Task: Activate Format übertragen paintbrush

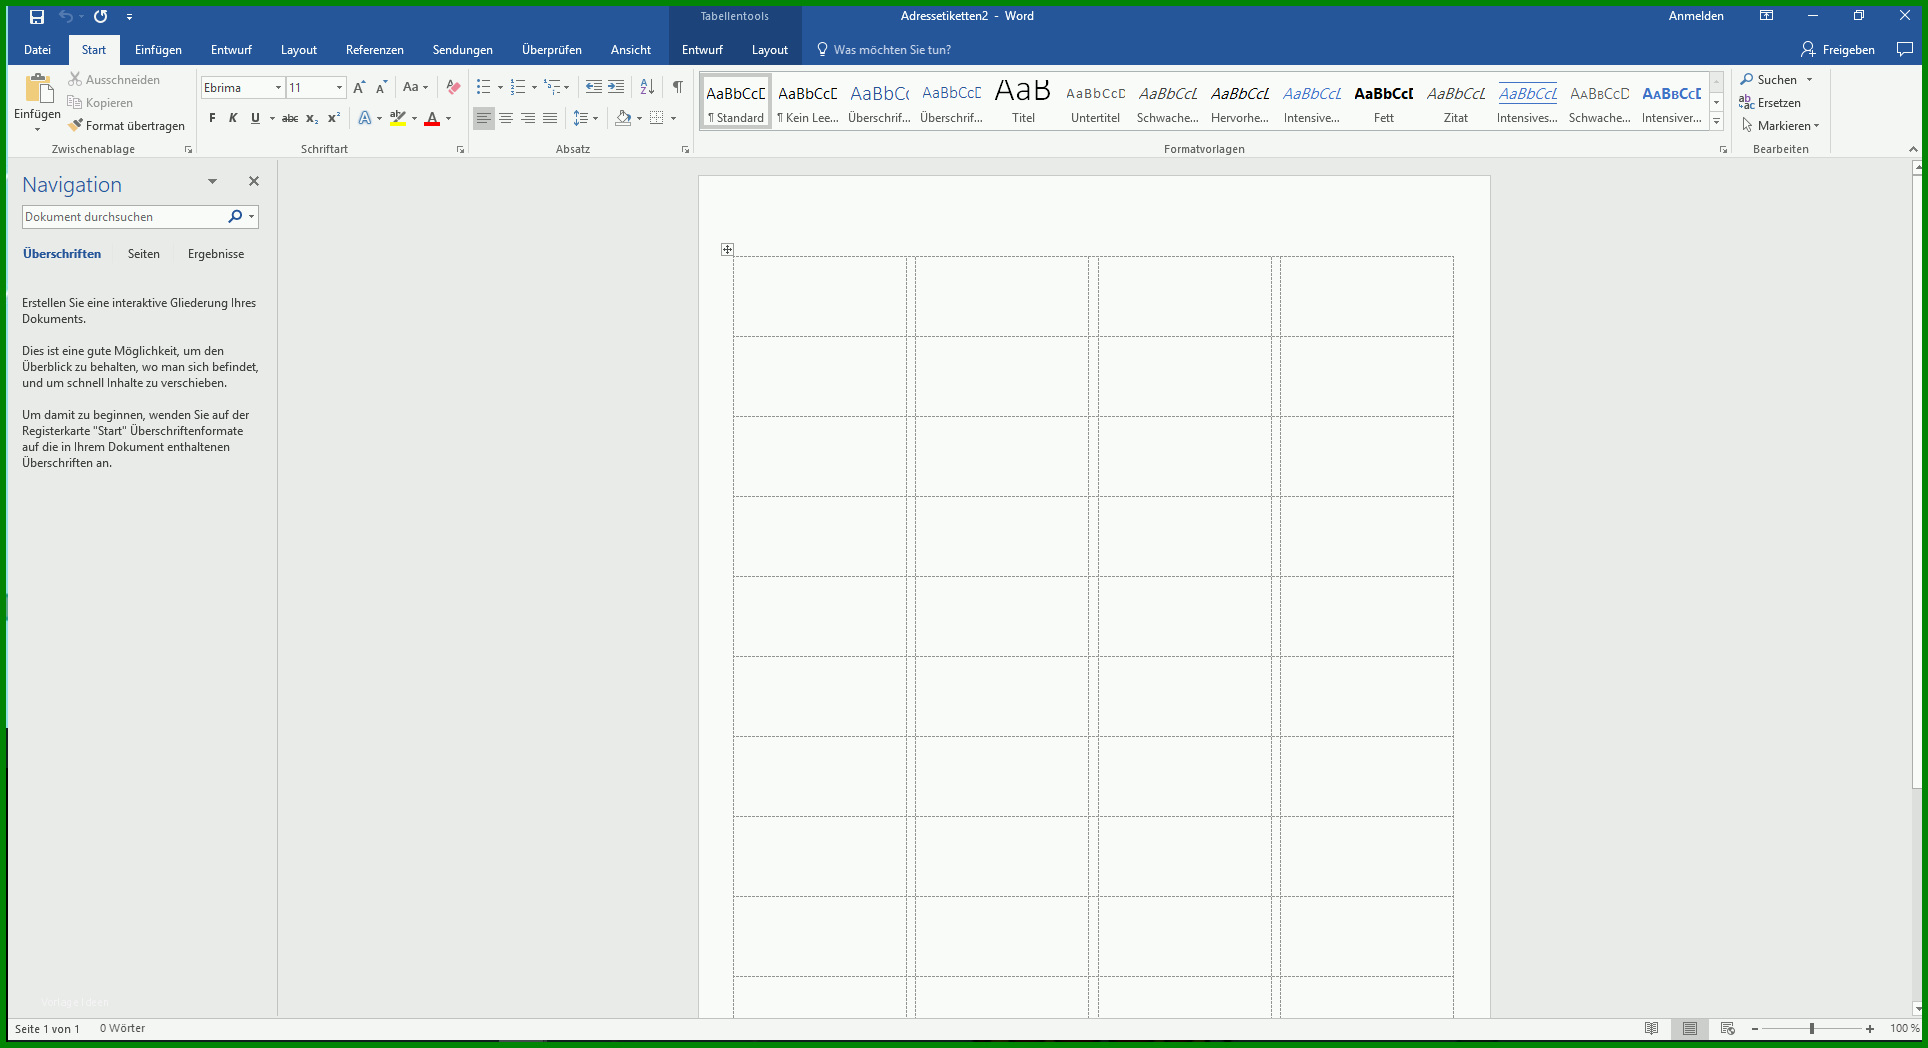Action: [x=126, y=125]
